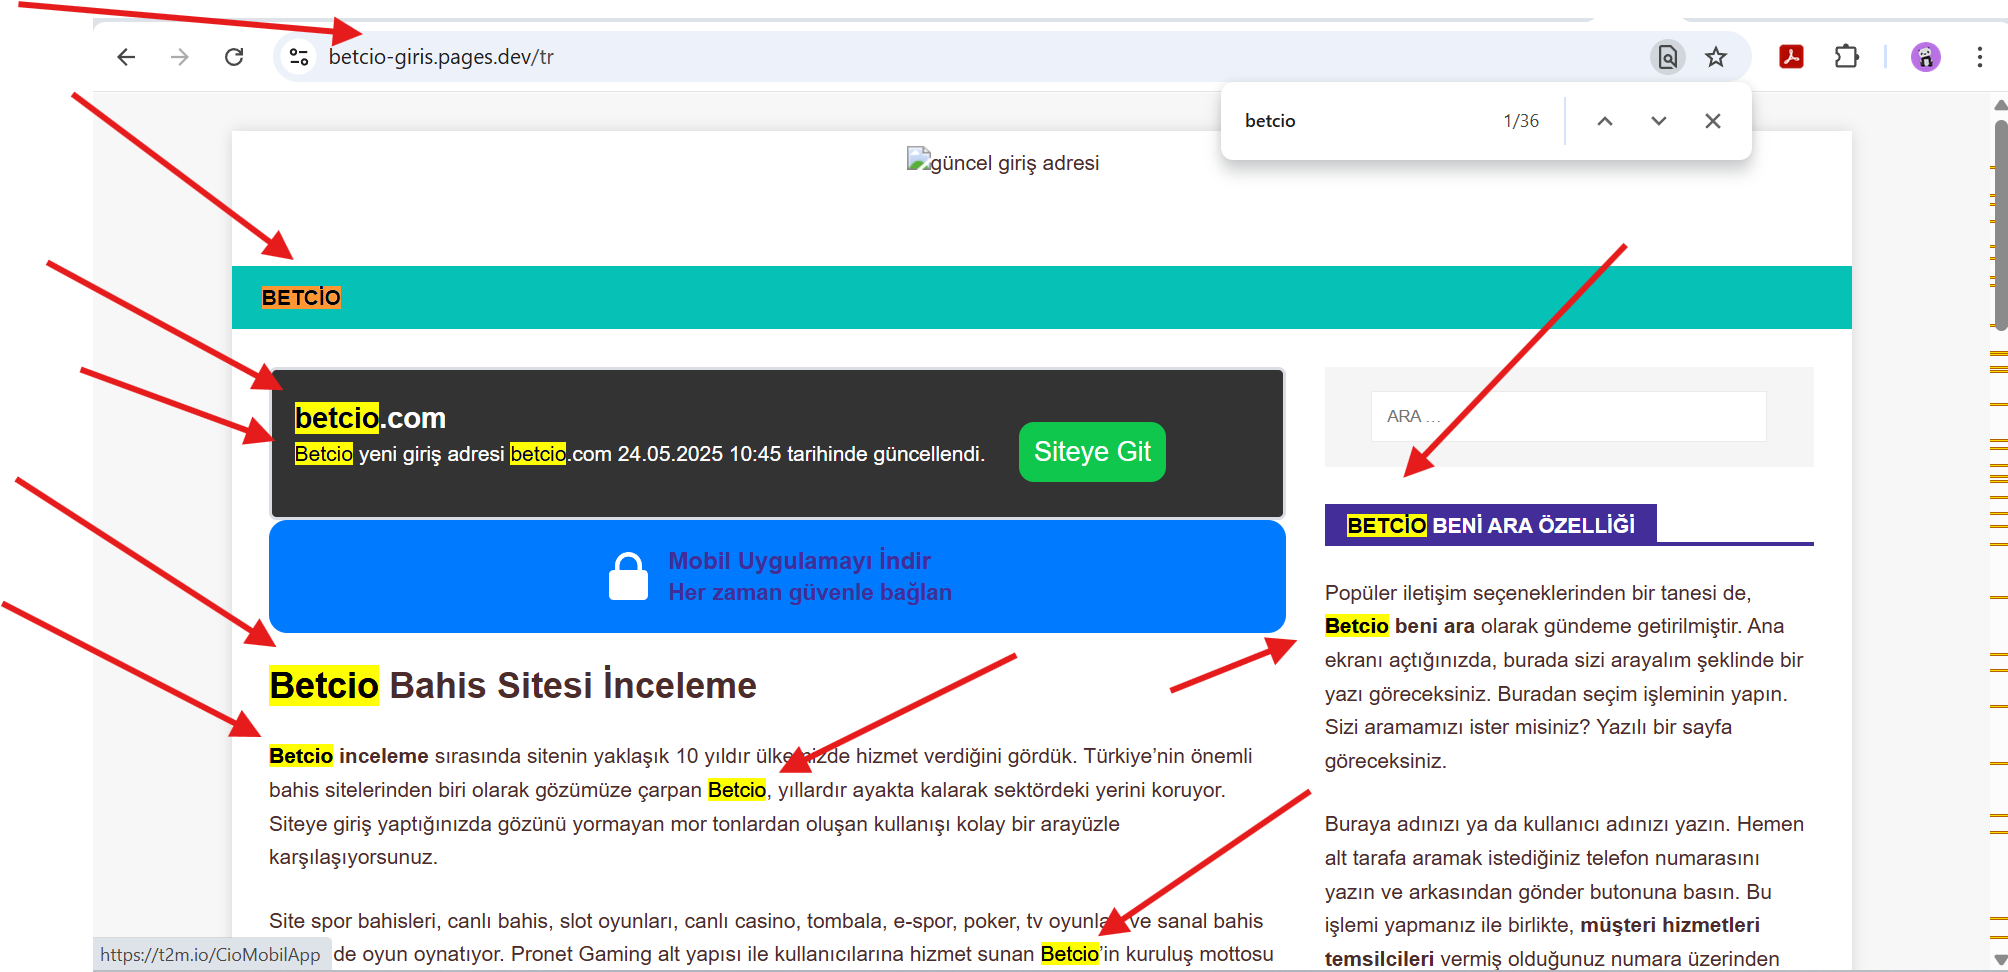View site information icon in address bar
The image size is (2008, 972).
point(298,57)
